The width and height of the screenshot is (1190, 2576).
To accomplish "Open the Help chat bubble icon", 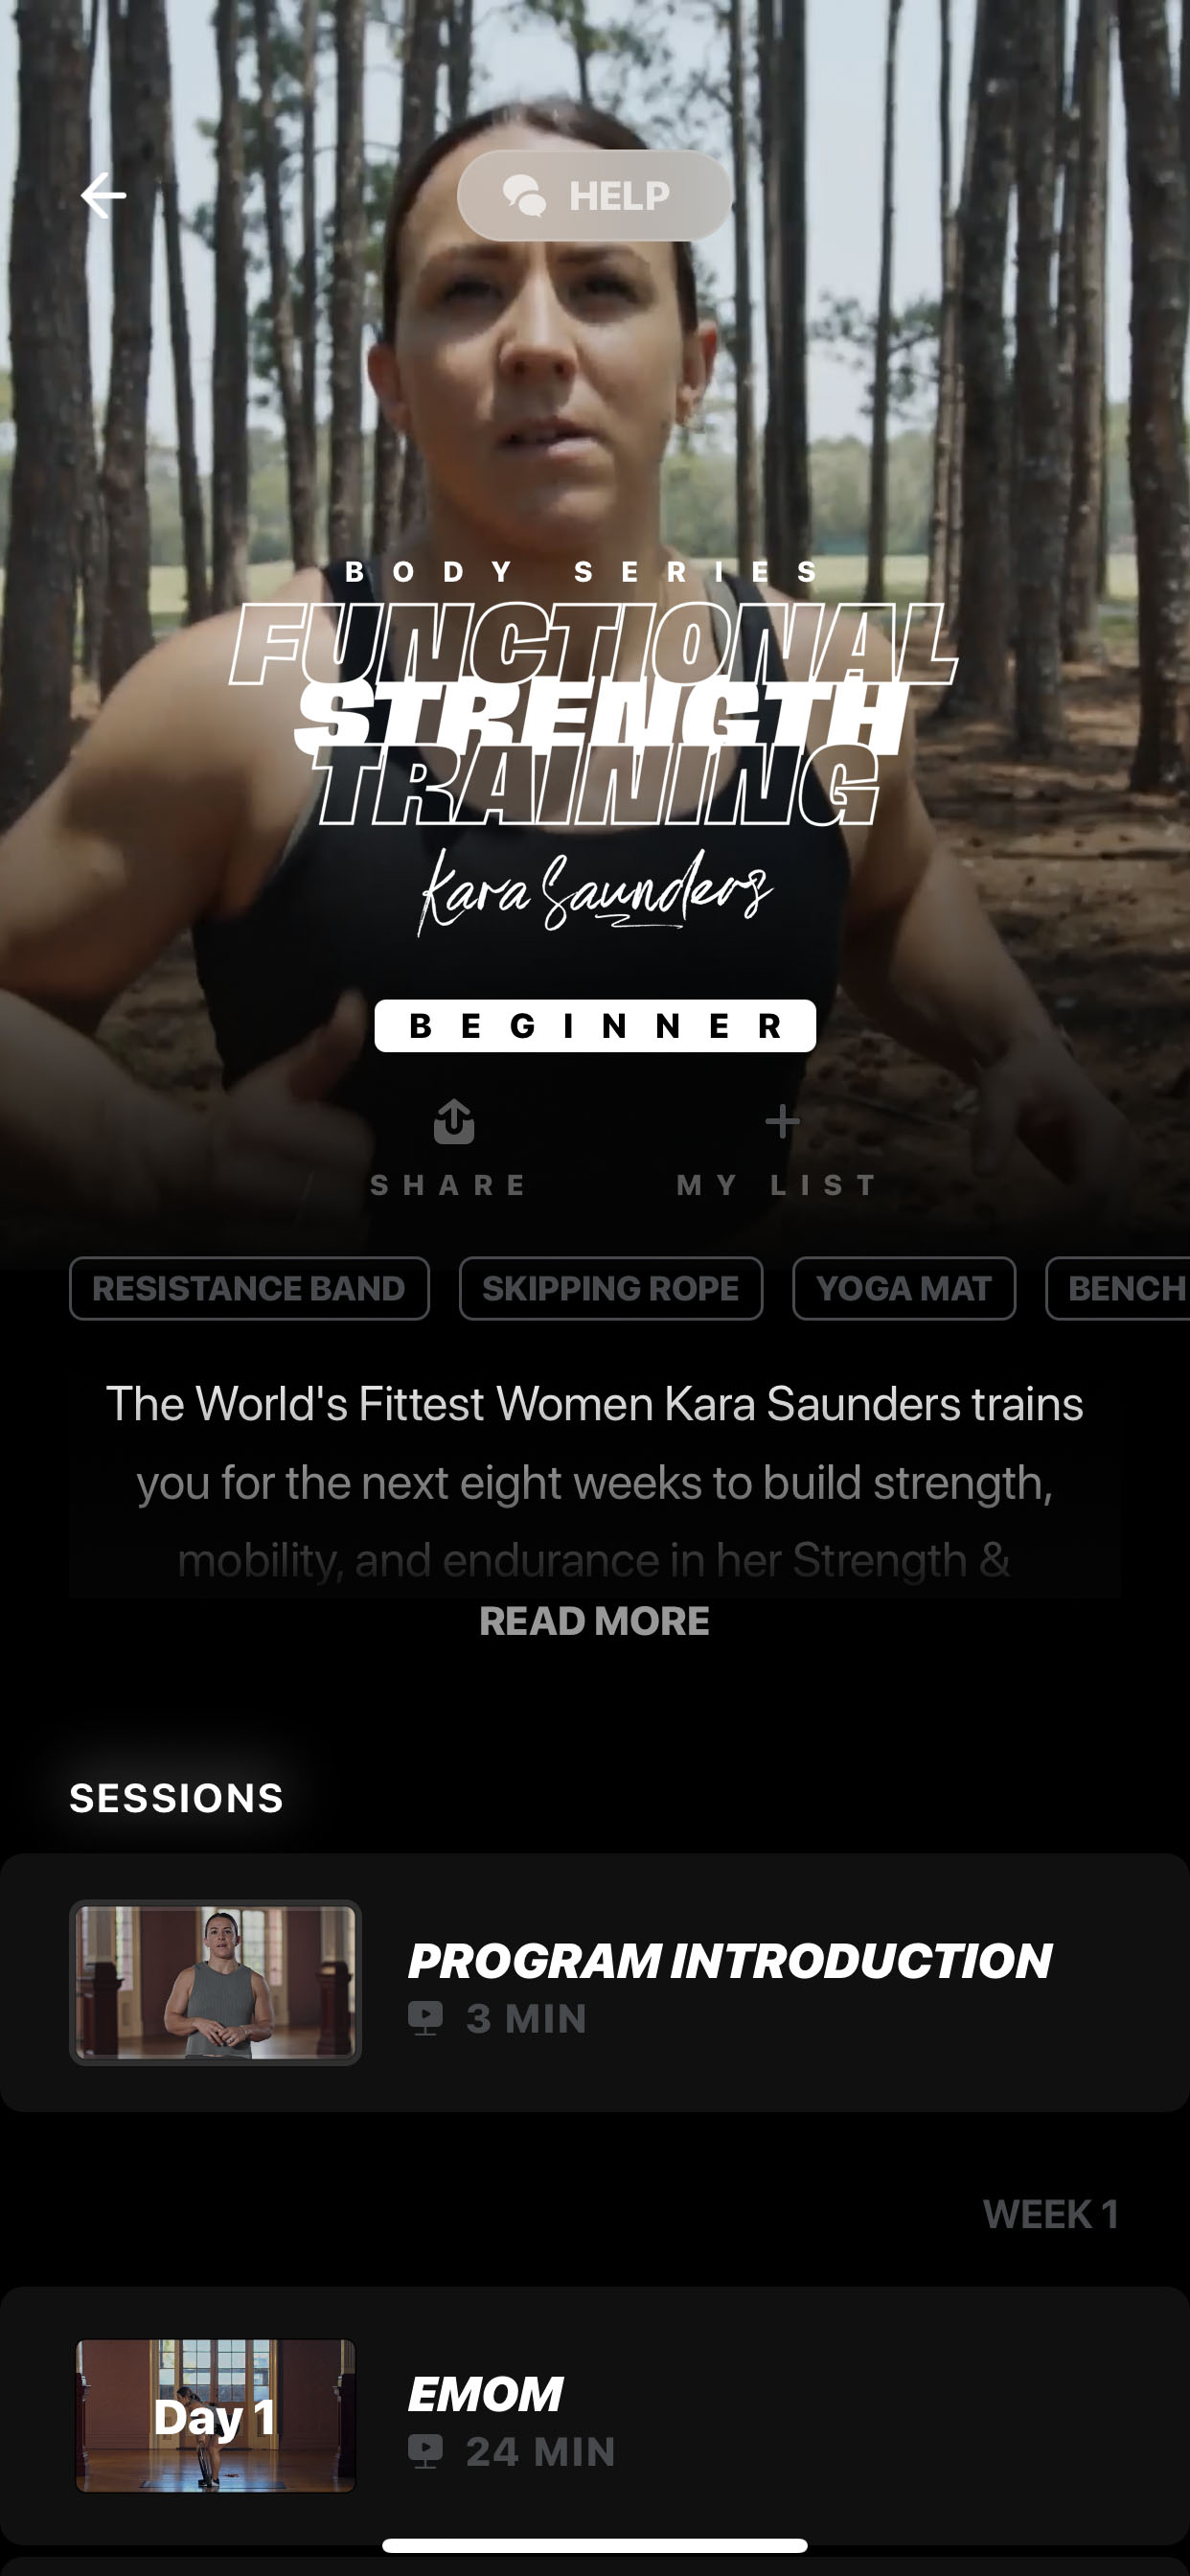I will pos(525,195).
